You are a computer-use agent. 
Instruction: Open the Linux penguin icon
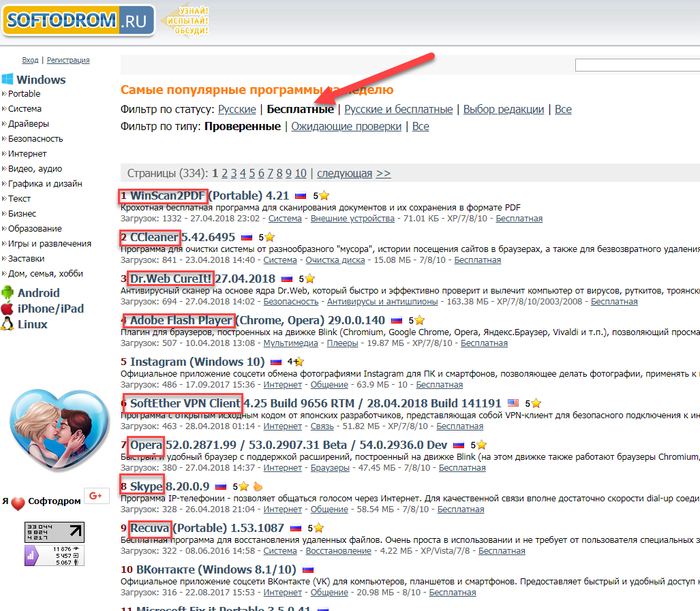tap(7, 324)
